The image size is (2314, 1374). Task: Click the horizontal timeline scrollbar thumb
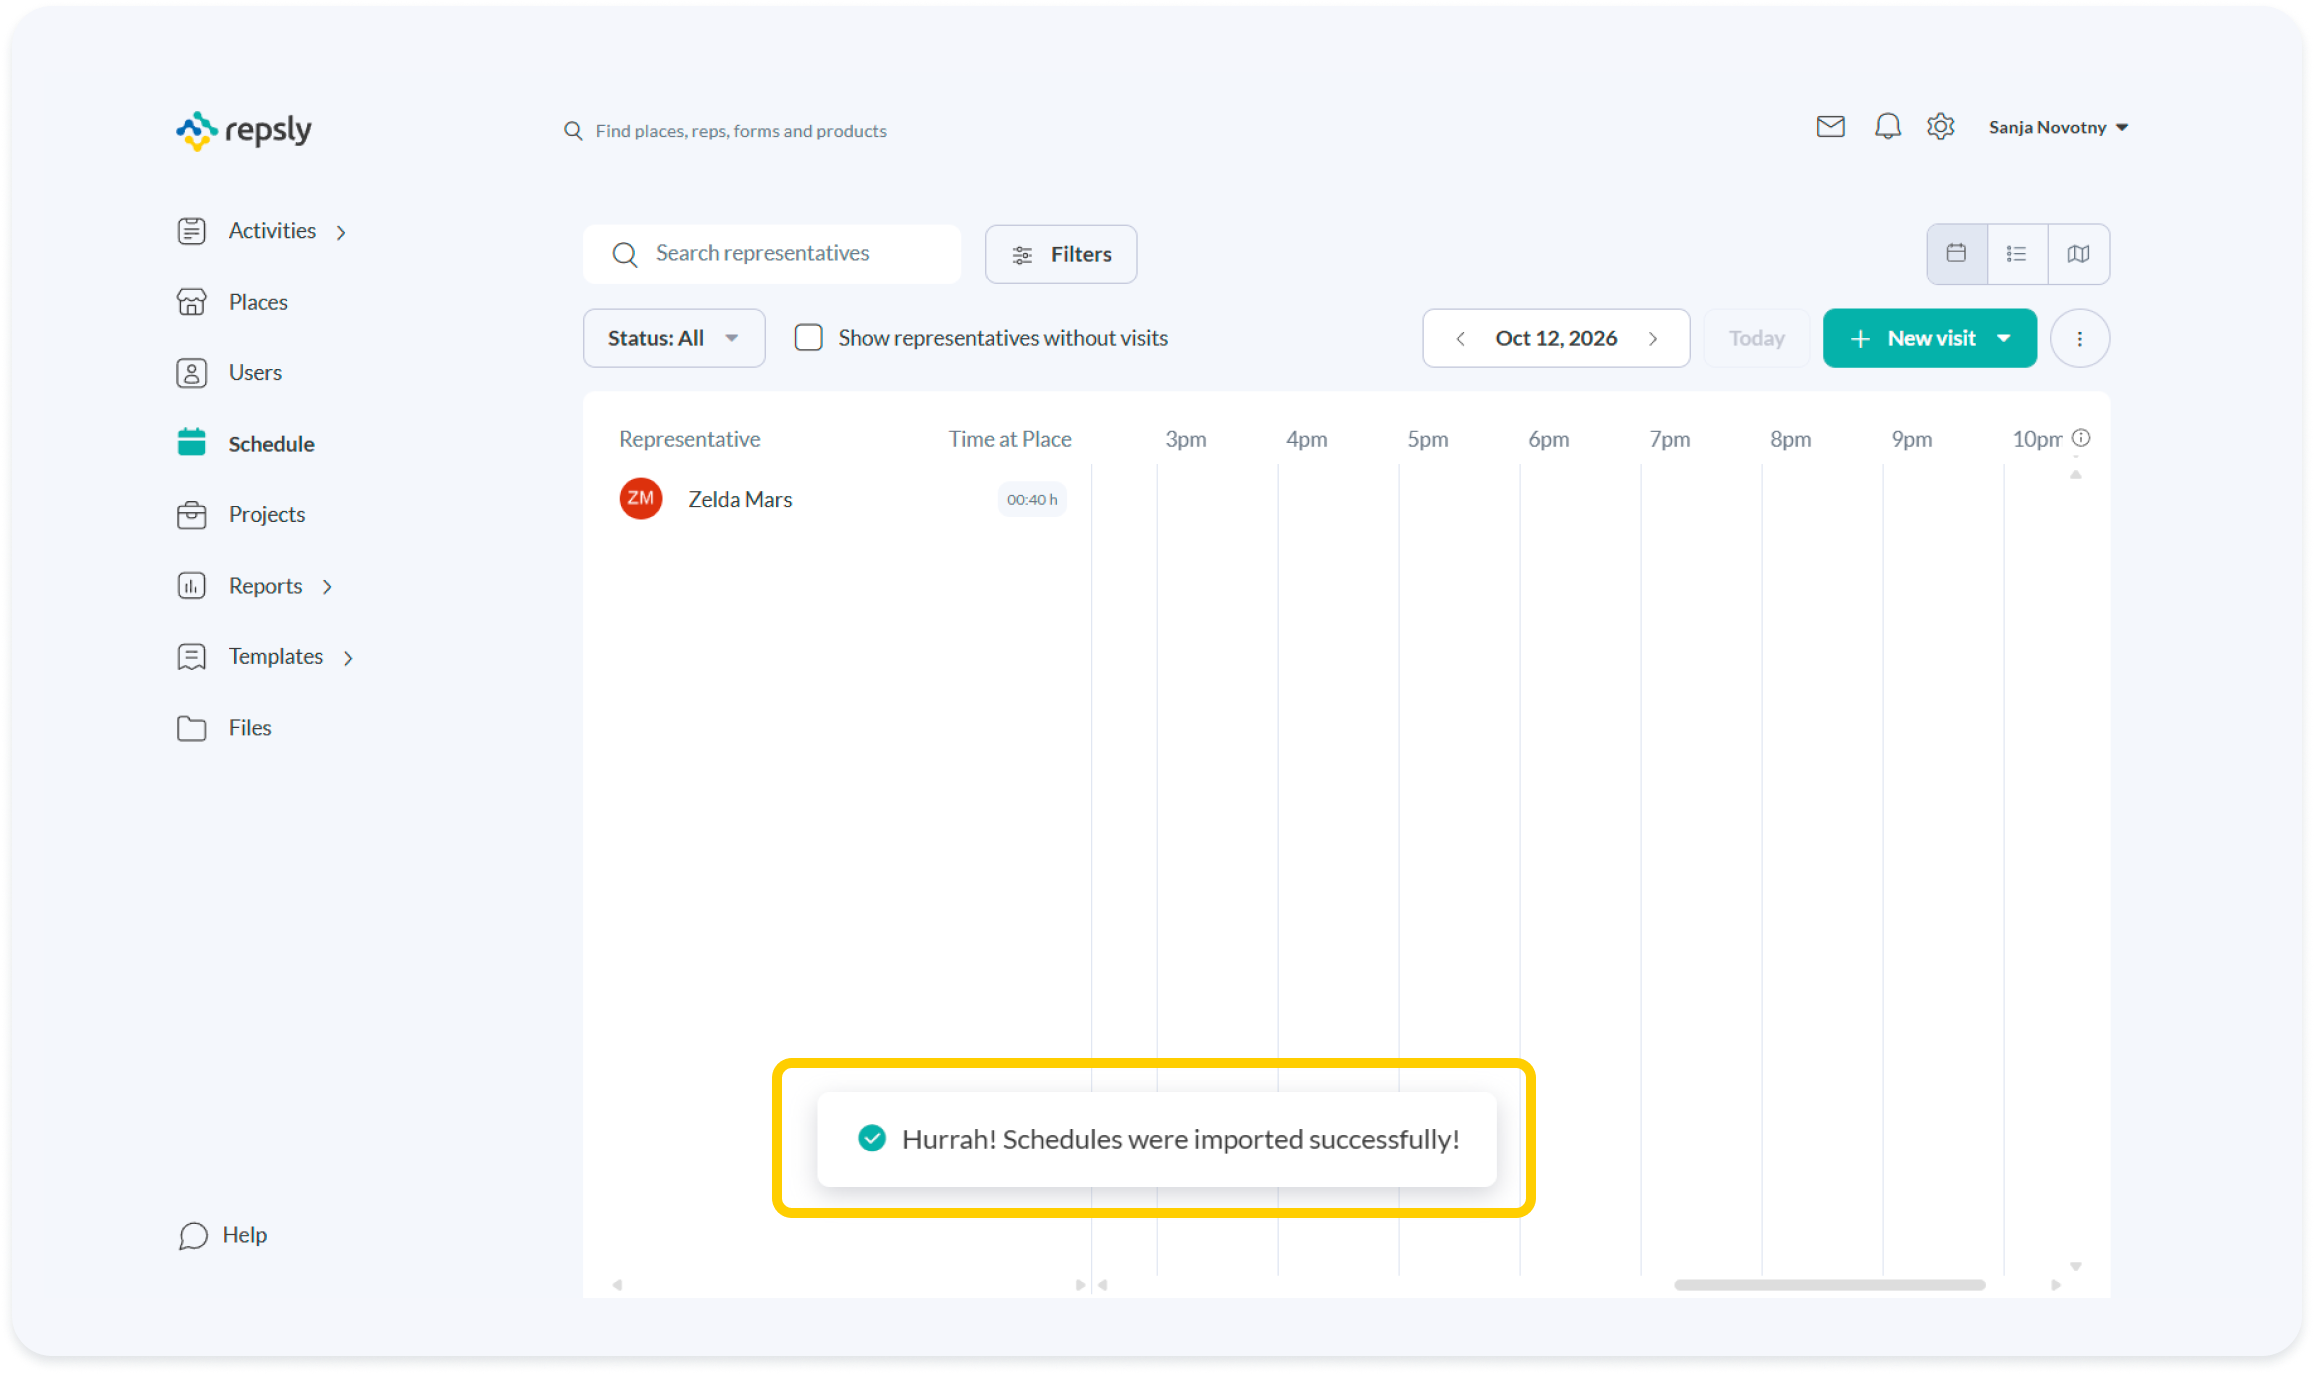pyautogui.click(x=1829, y=1285)
